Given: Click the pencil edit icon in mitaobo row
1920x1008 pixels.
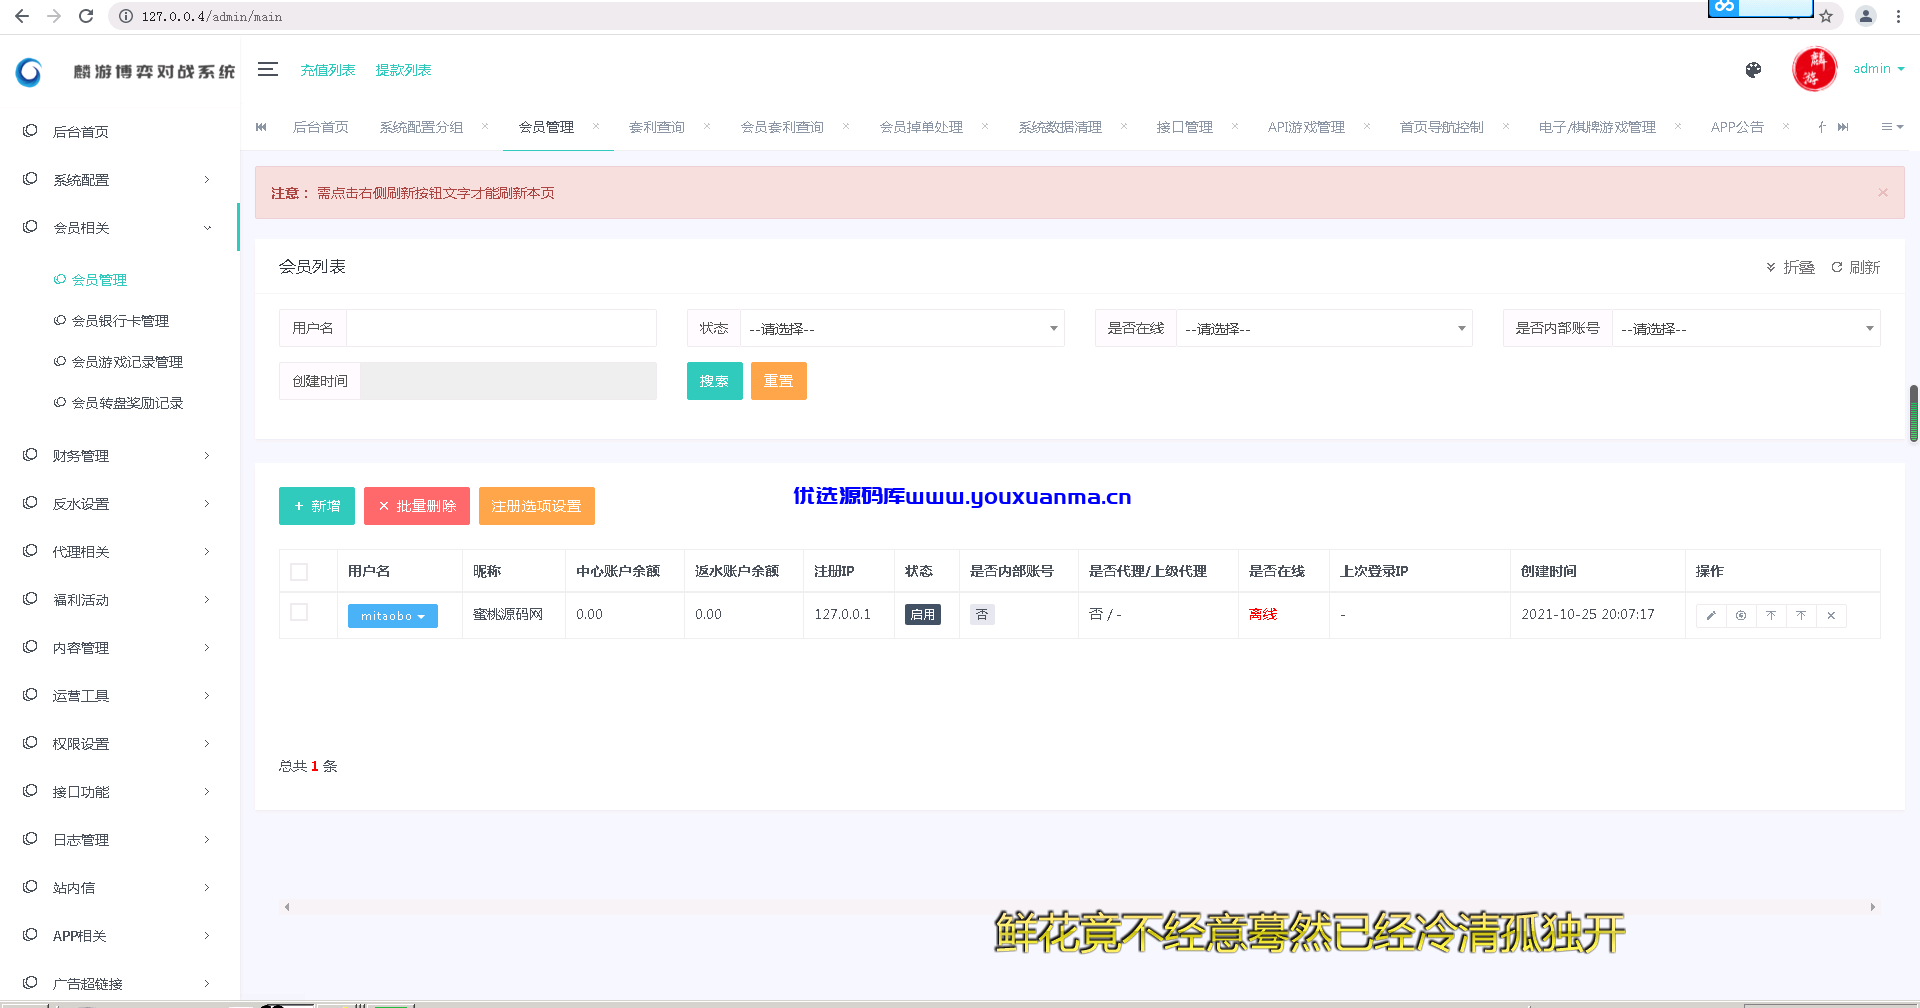Looking at the screenshot, I should point(1711,615).
